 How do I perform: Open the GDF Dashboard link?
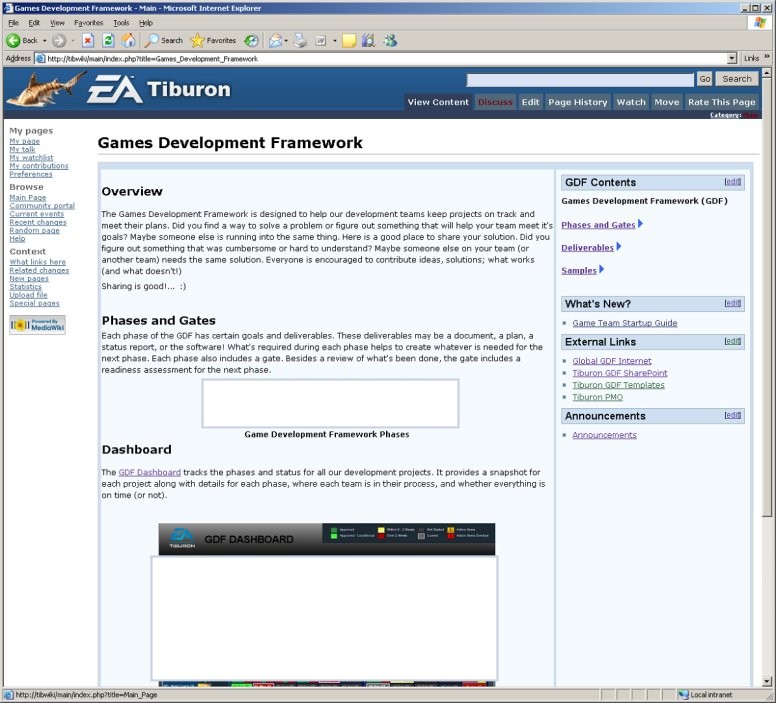149,472
